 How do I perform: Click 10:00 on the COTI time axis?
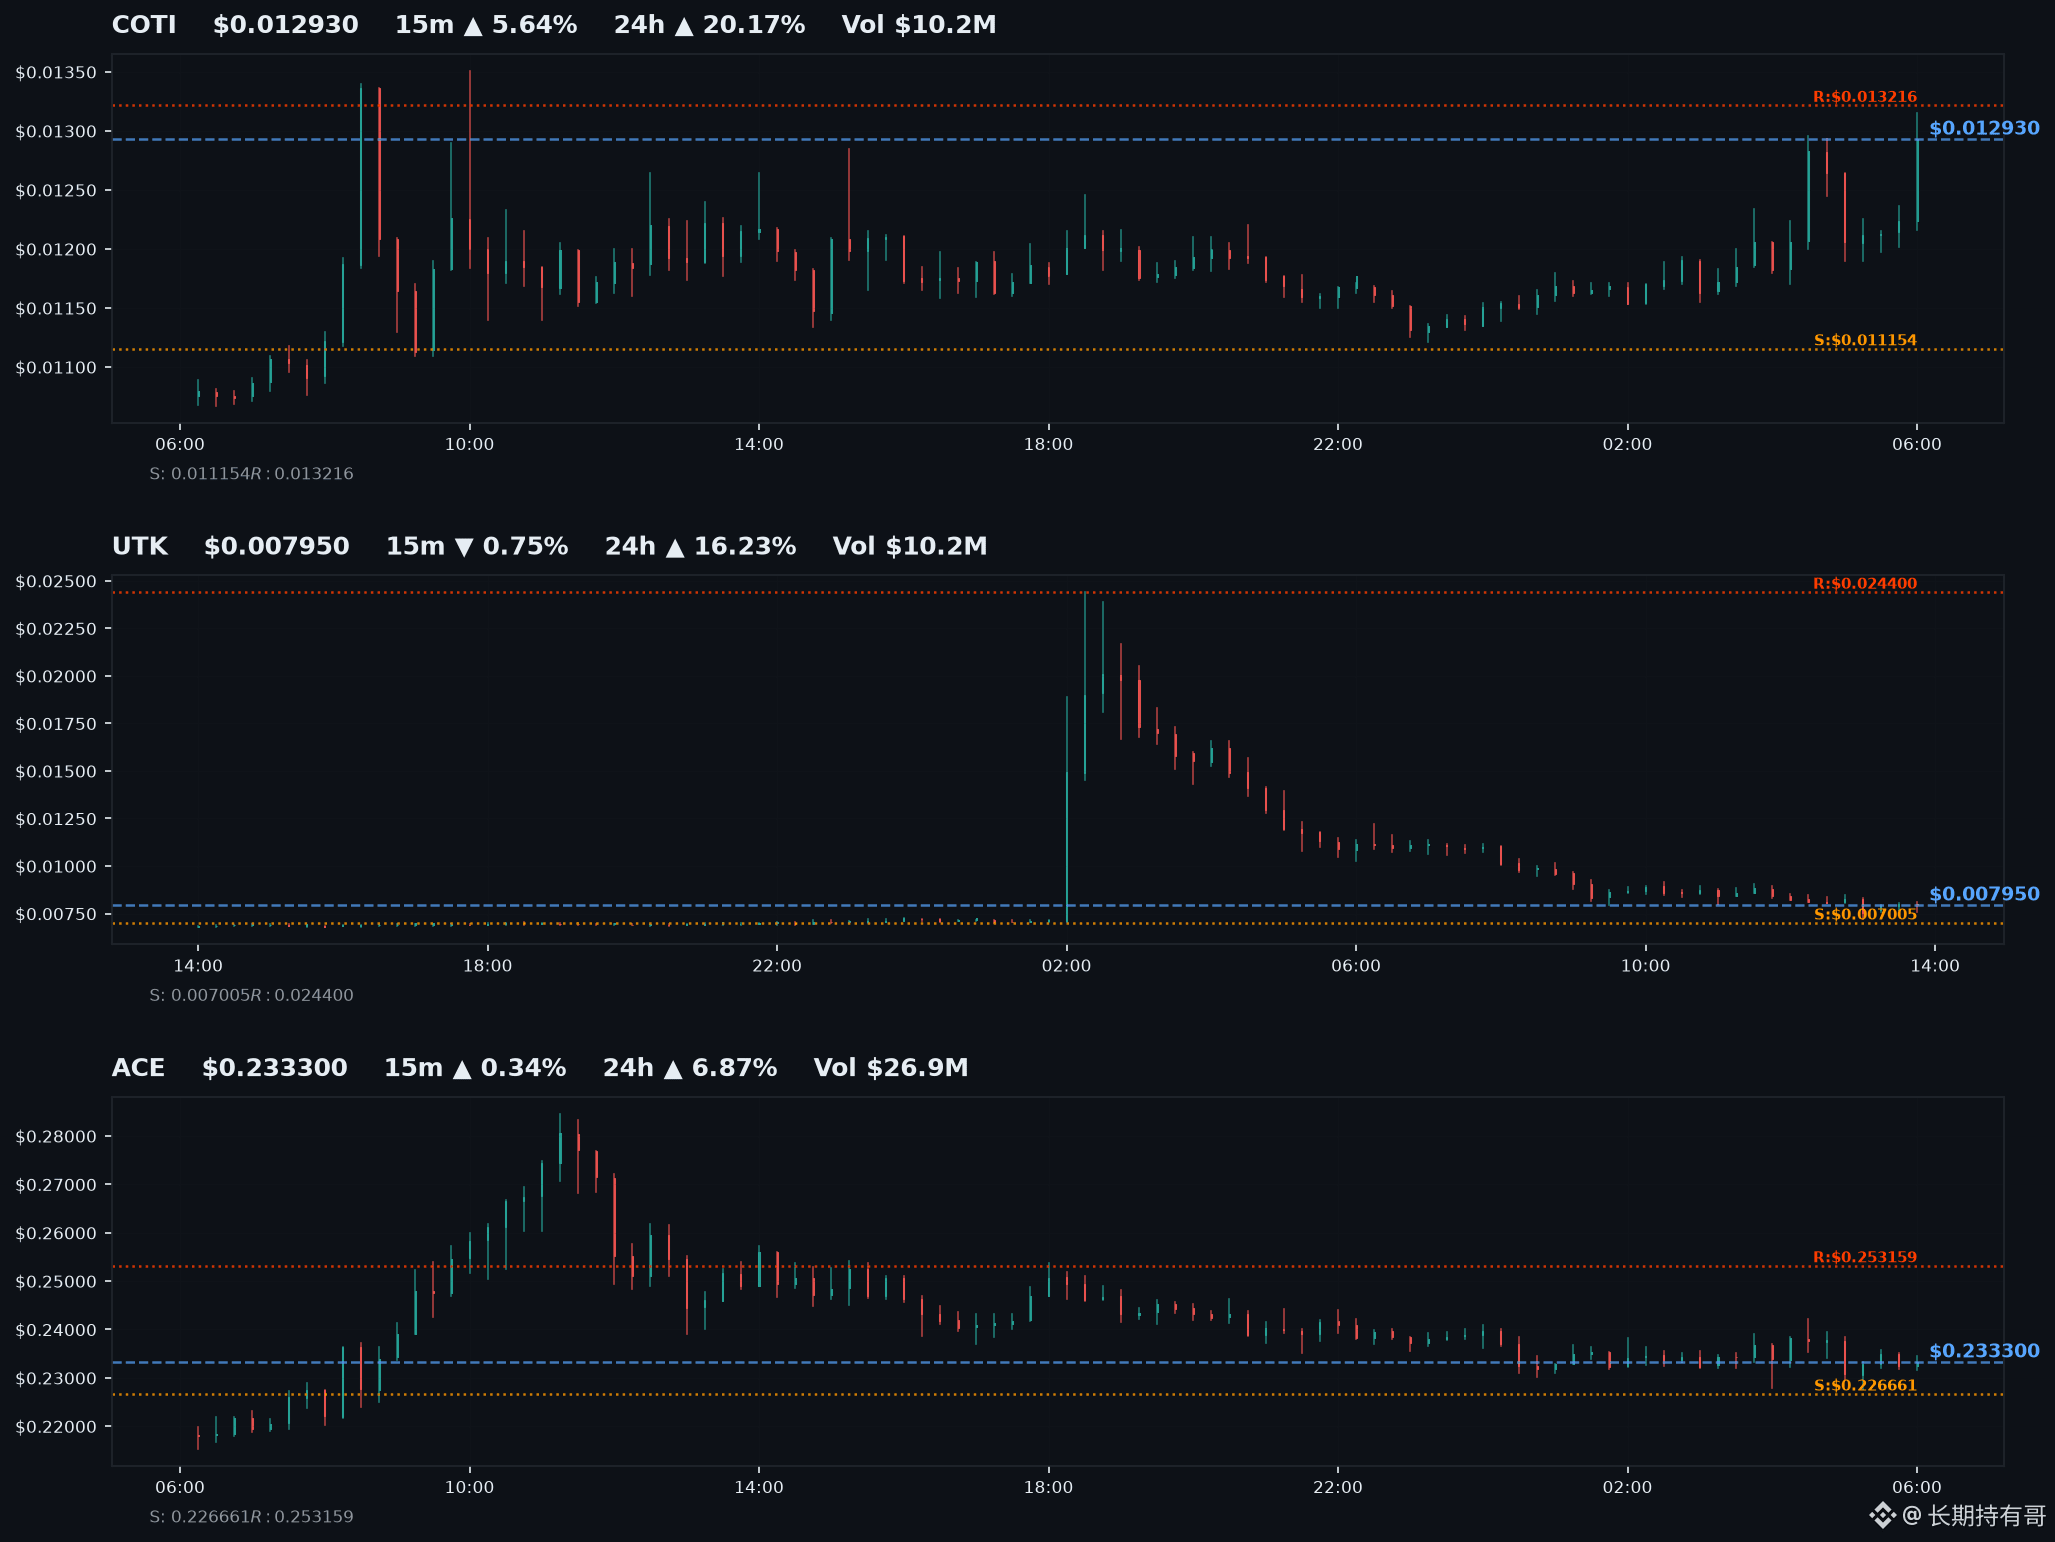click(x=469, y=445)
